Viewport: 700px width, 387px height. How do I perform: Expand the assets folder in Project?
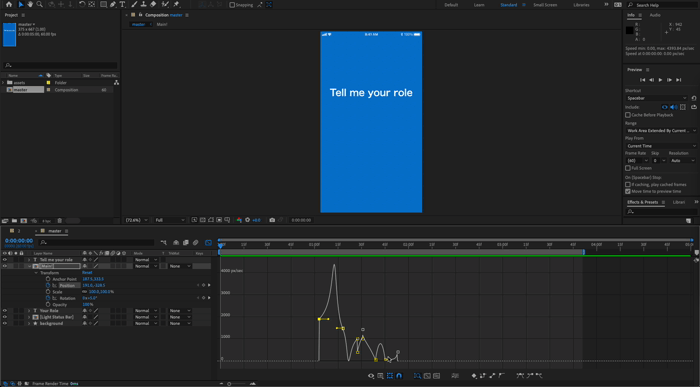click(4, 83)
